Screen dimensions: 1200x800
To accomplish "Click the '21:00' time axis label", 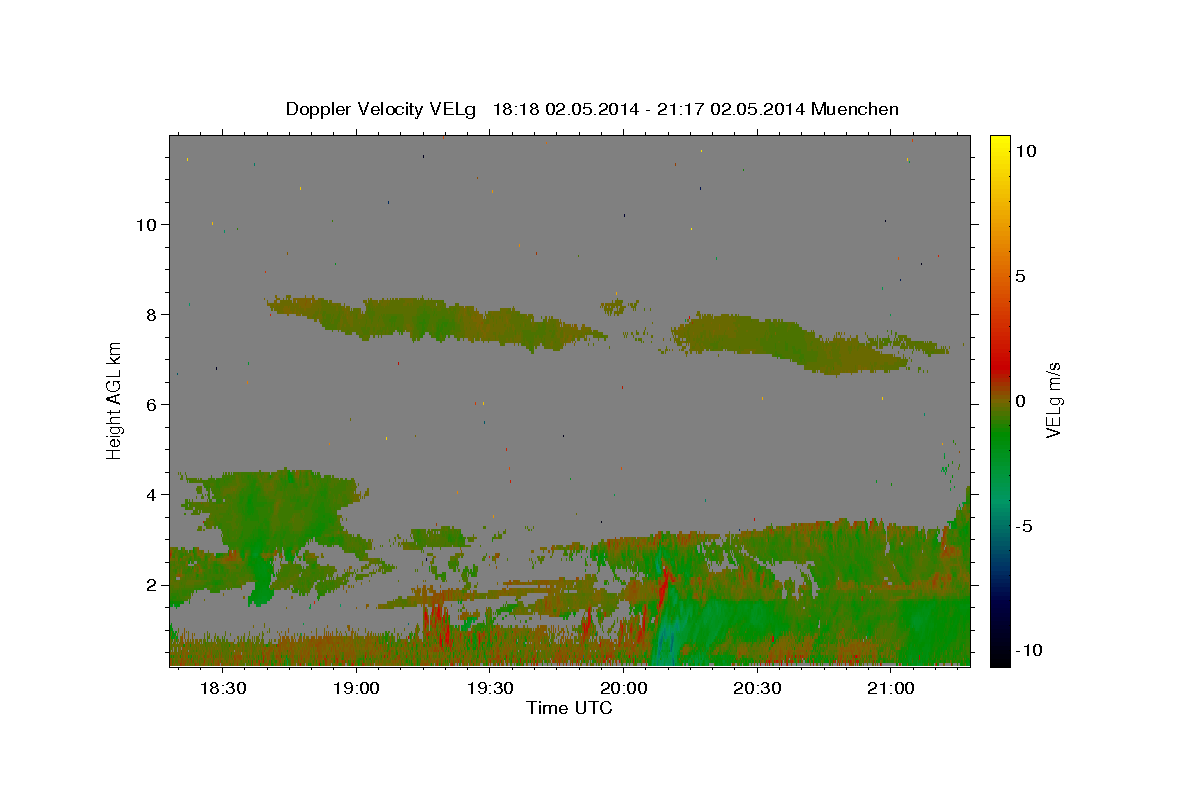I will click(891, 689).
